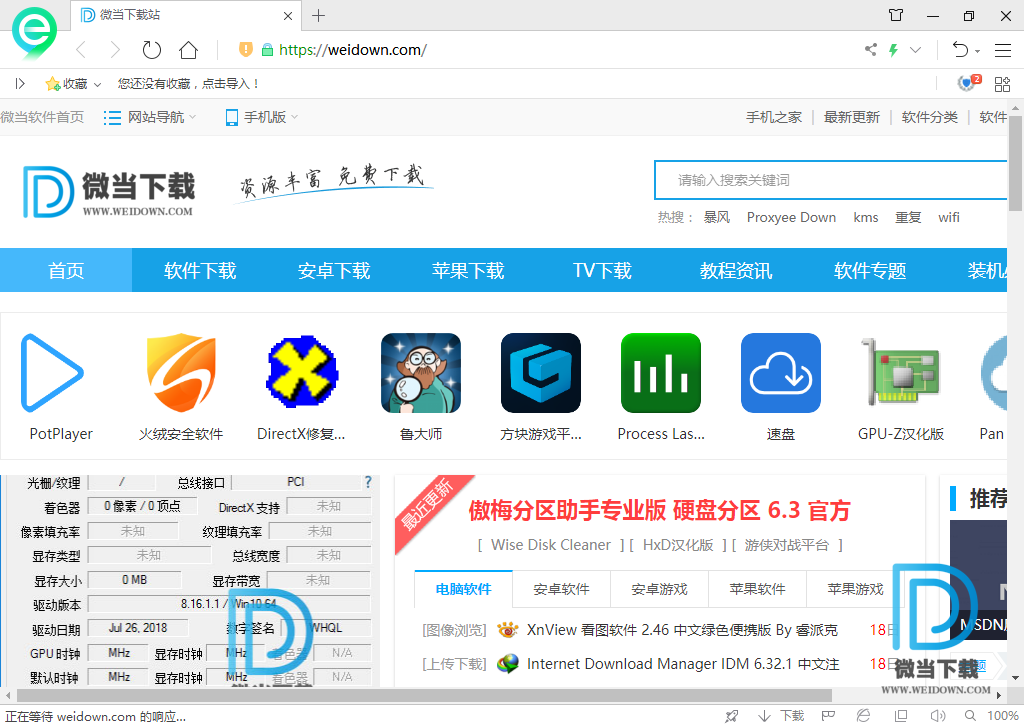Viewport: 1024px width, 728px height.
Task: Click hot search term kms
Action: click(x=865, y=217)
